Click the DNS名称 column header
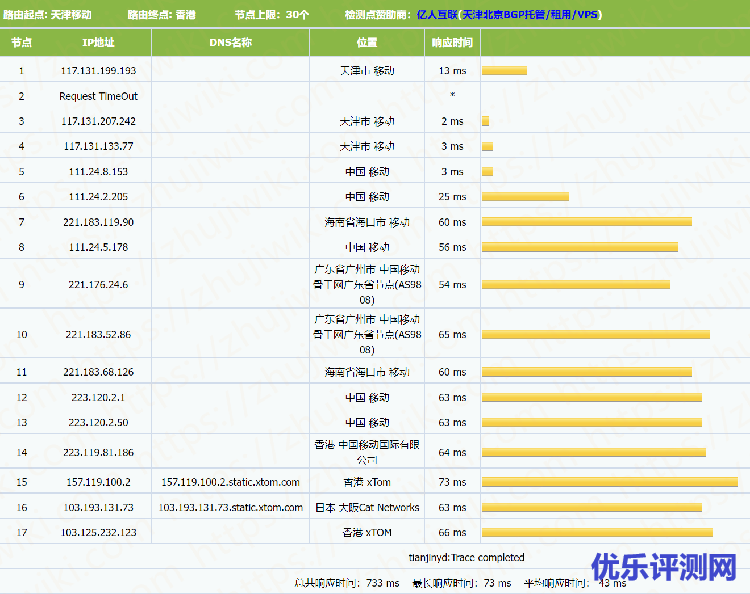The height and width of the screenshot is (594, 750). [x=230, y=43]
